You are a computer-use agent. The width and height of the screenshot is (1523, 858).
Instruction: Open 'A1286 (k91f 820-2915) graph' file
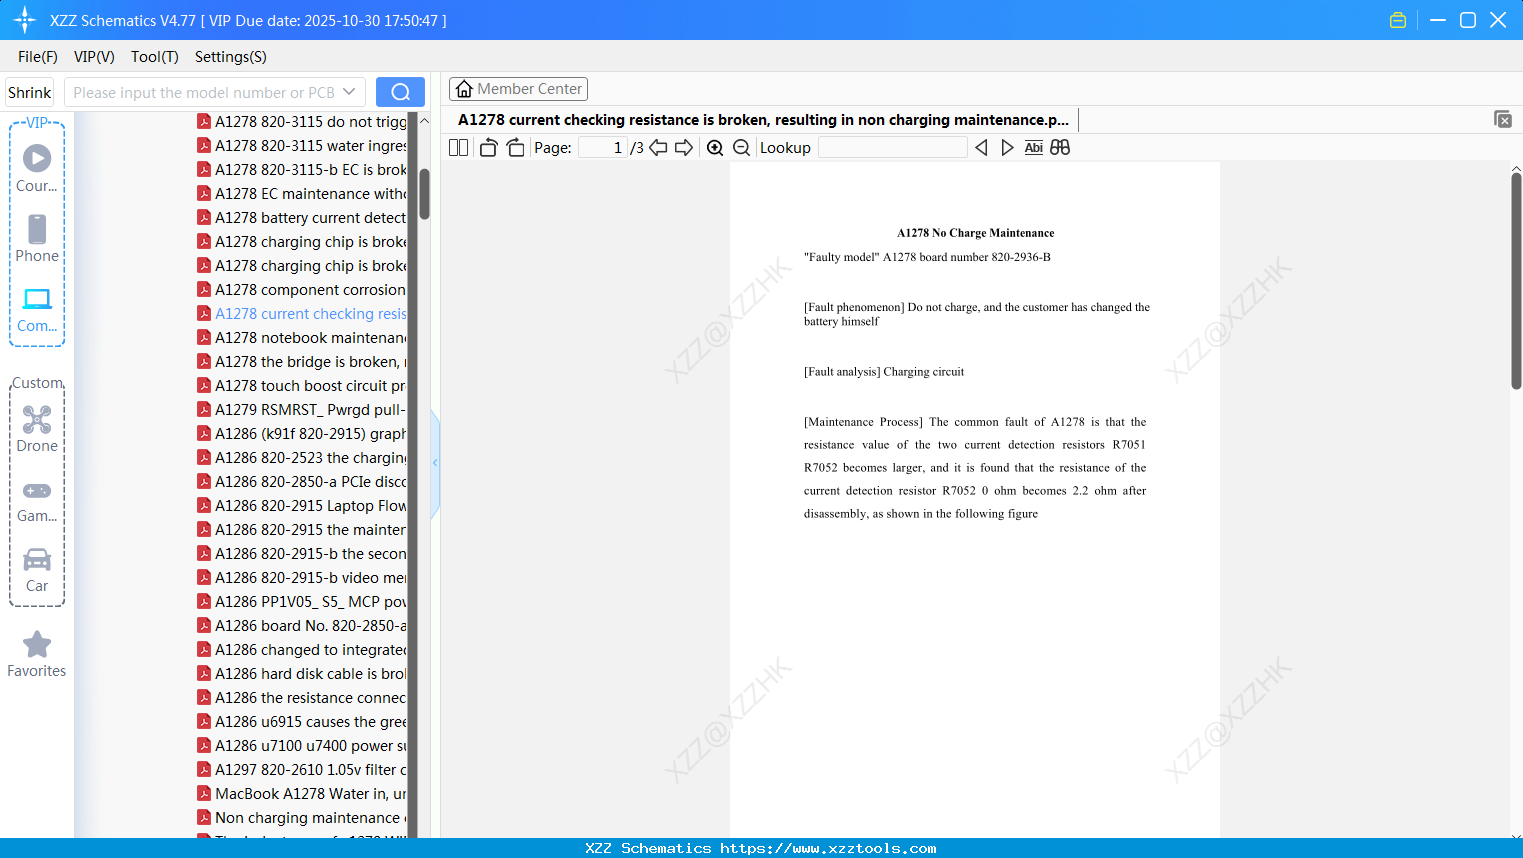[302, 434]
